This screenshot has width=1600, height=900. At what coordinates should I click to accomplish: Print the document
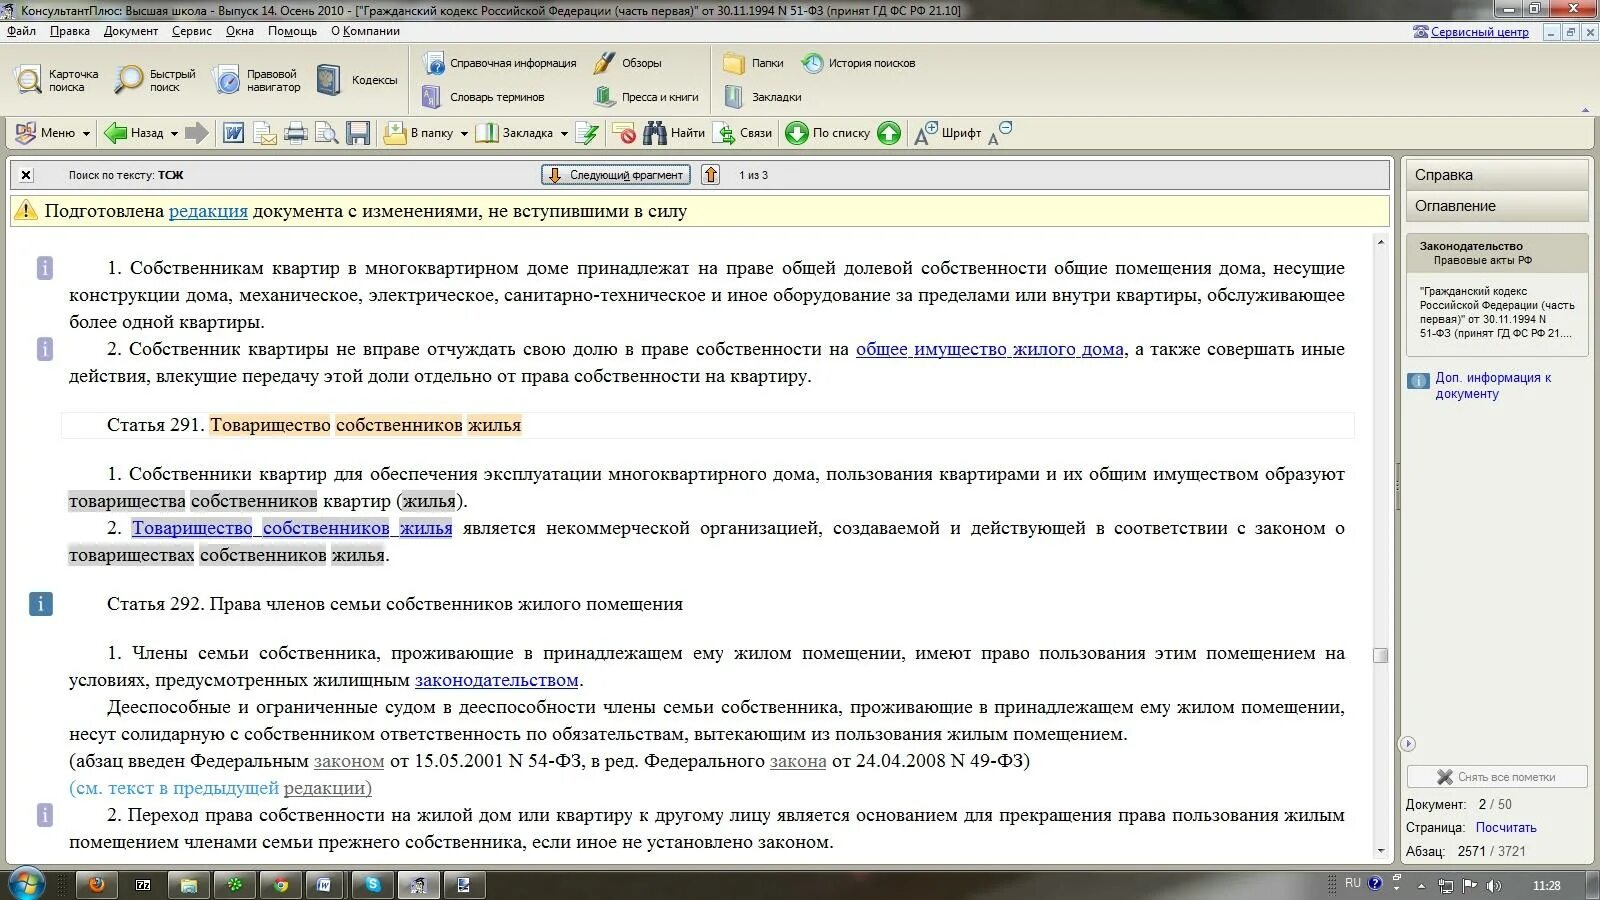tap(296, 133)
